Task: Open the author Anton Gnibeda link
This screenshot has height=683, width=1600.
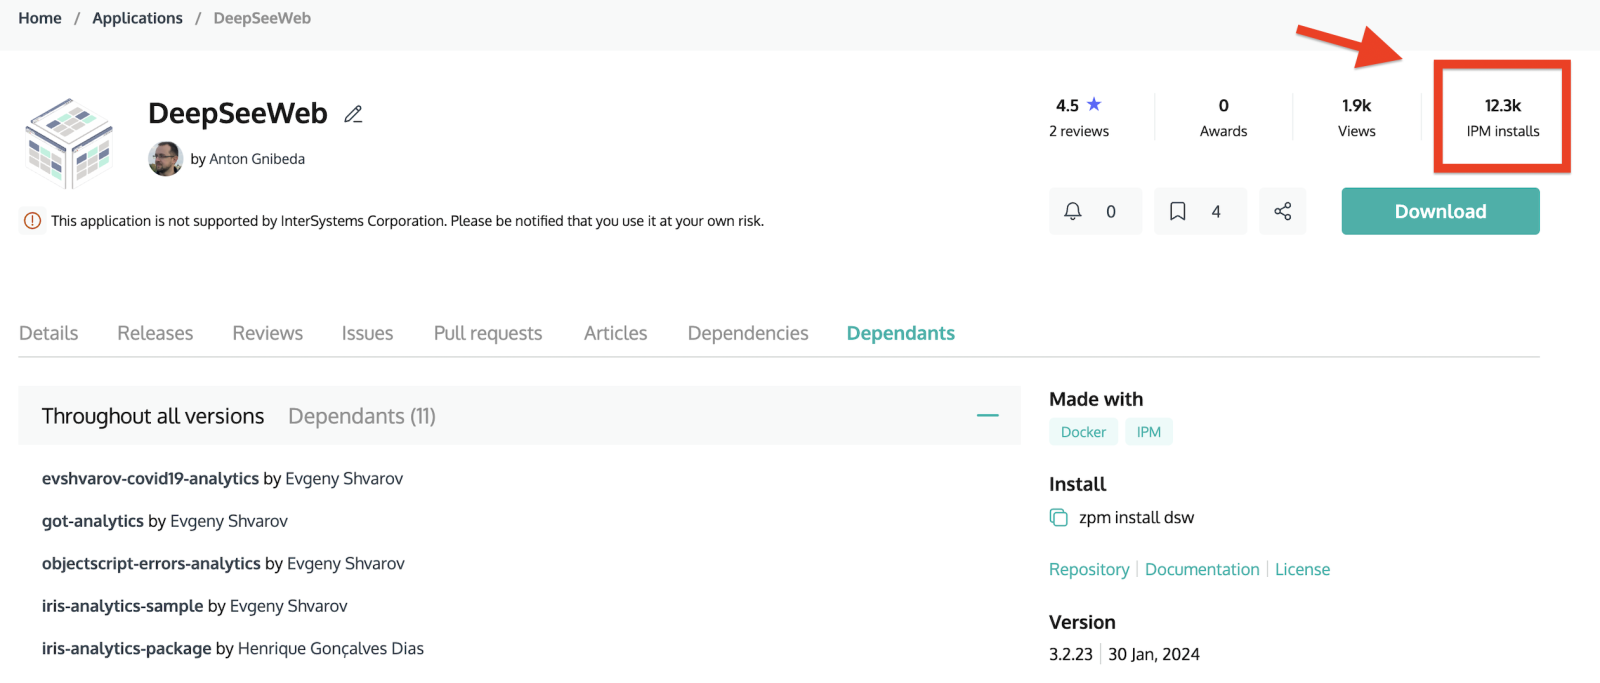Action: [257, 159]
